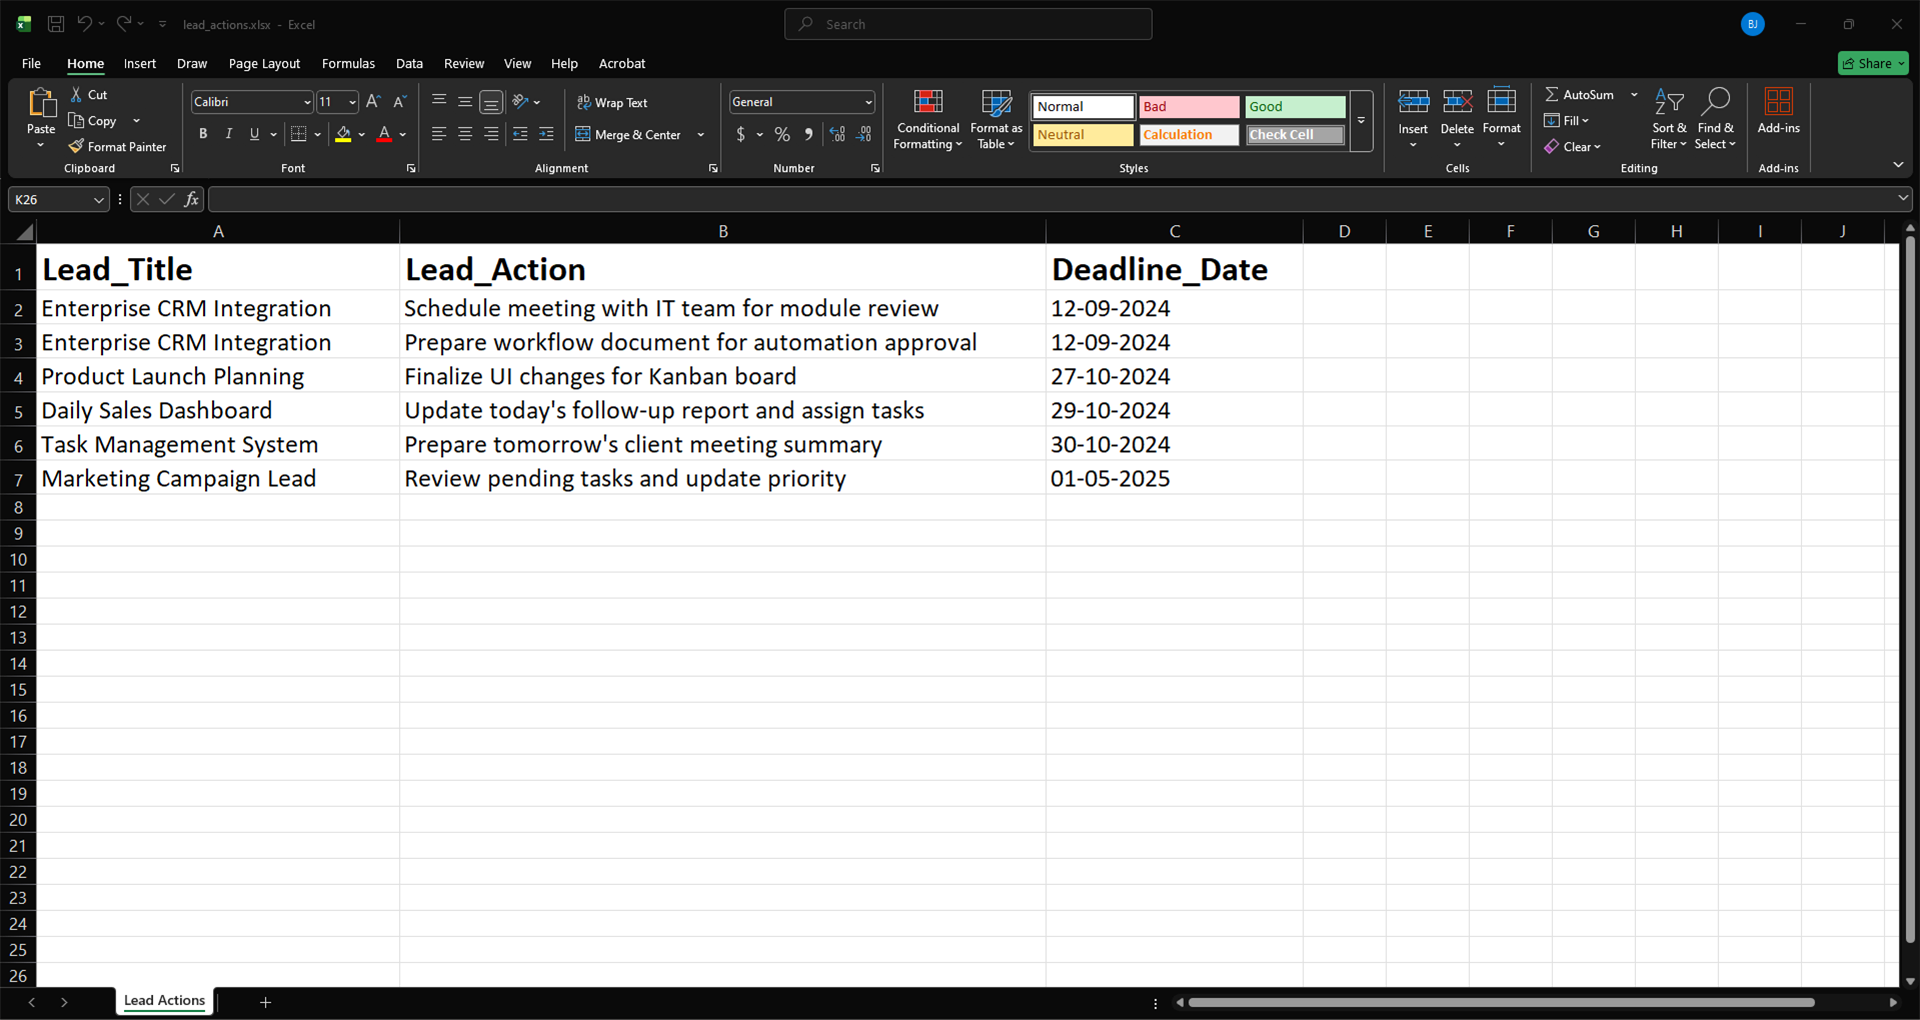Apply the Good cell style
This screenshot has width=1920, height=1020.
[1294, 107]
